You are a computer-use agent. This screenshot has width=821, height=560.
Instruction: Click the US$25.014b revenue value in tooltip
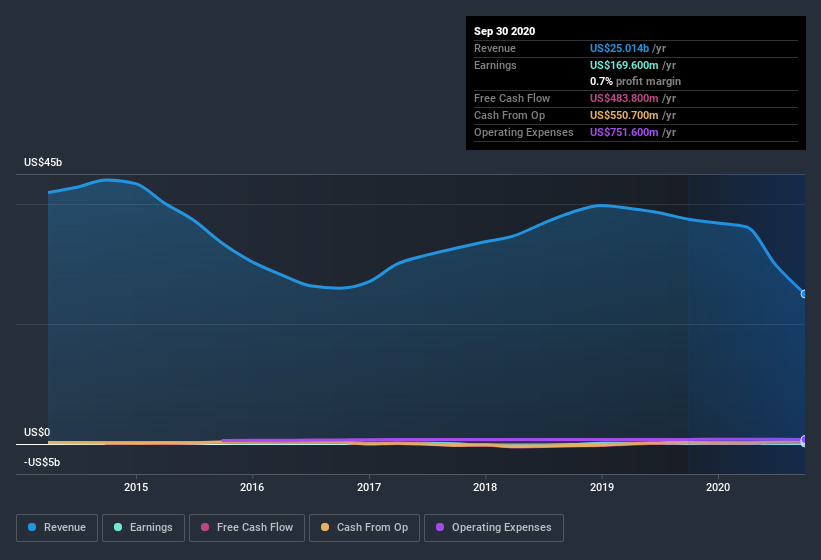point(619,48)
